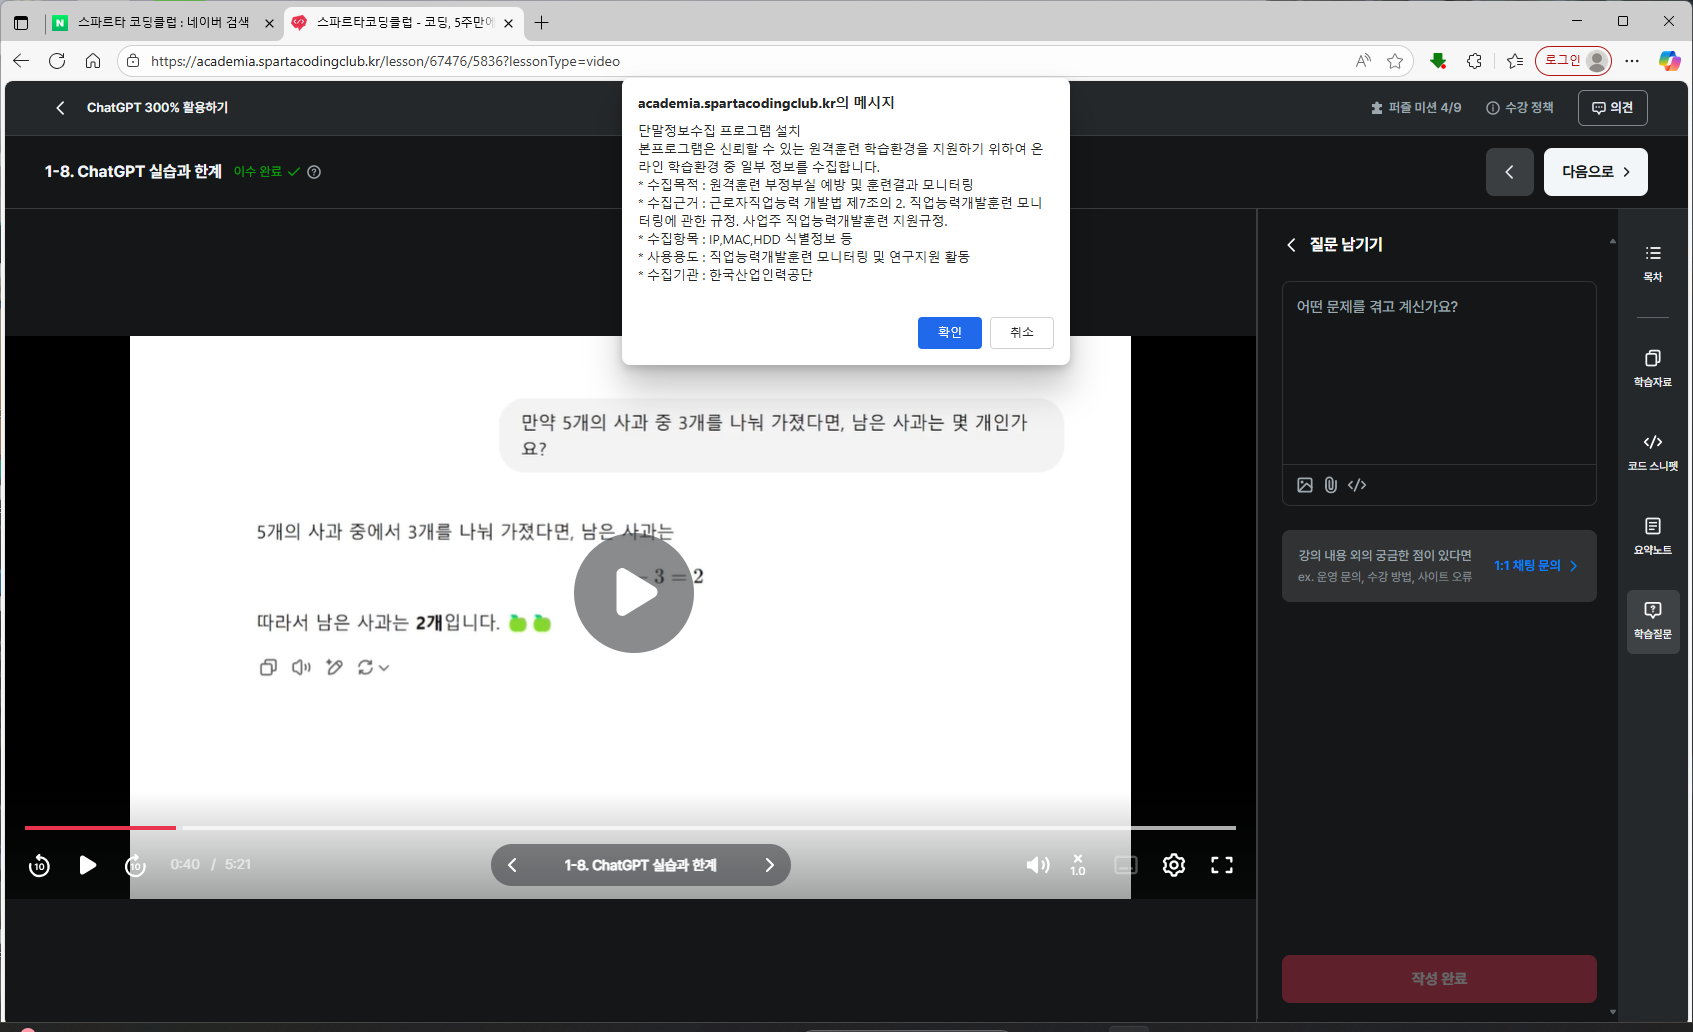The width and height of the screenshot is (1693, 1032).
Task: Open the 학습자료 materials panel
Action: pos(1653,368)
